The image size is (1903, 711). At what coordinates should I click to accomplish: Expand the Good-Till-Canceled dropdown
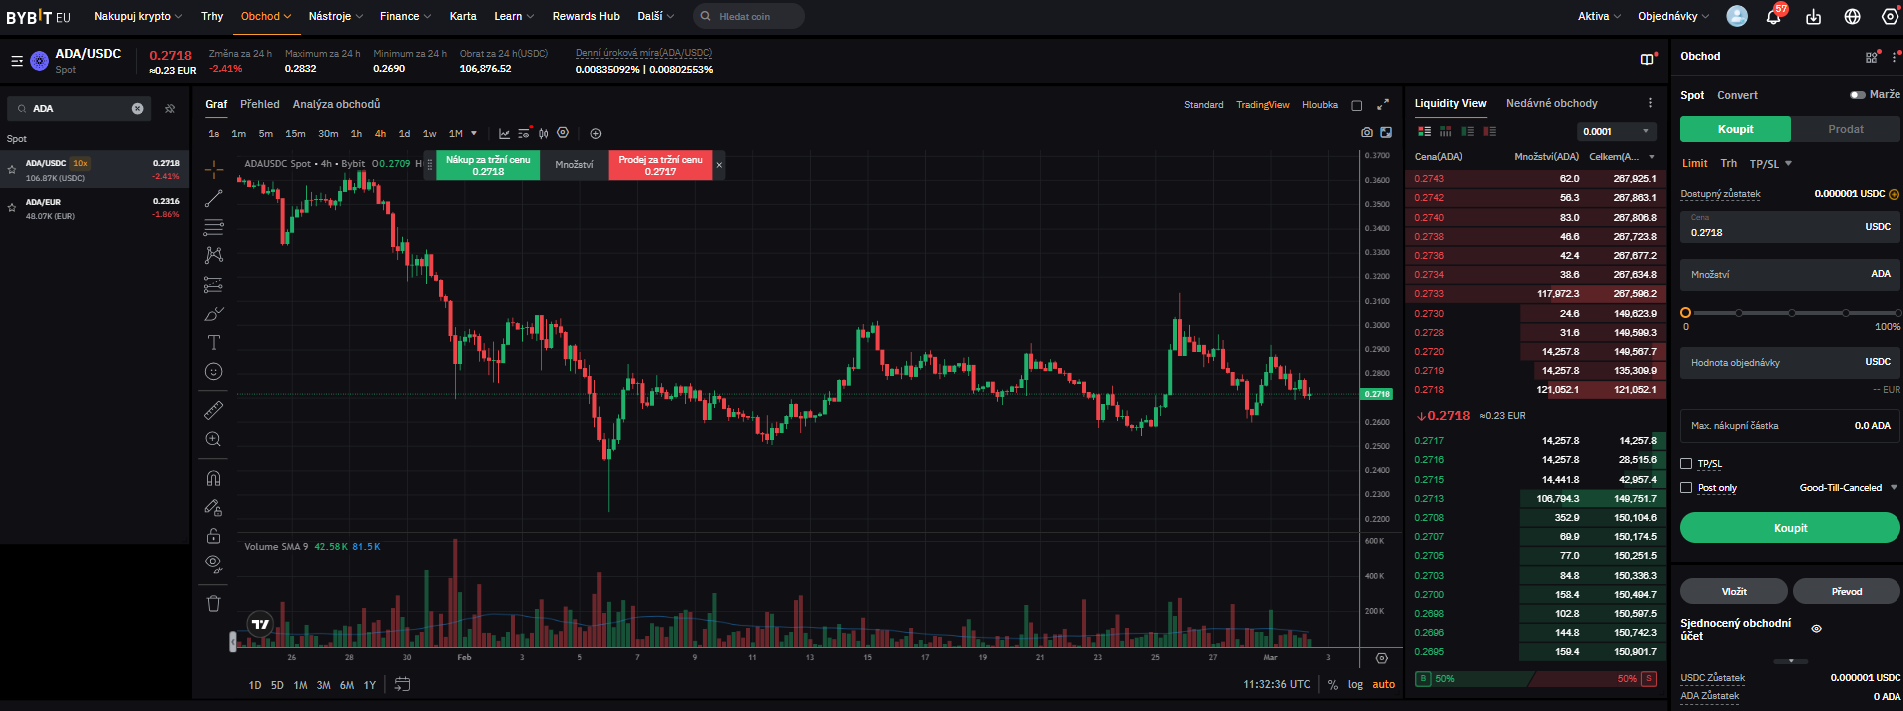click(x=1847, y=488)
